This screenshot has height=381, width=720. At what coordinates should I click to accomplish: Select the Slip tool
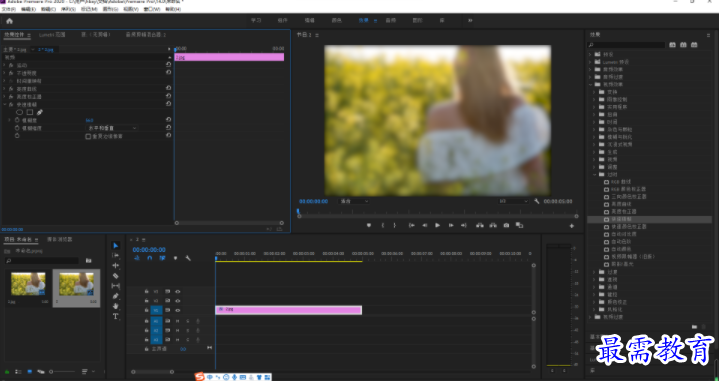pos(116,286)
